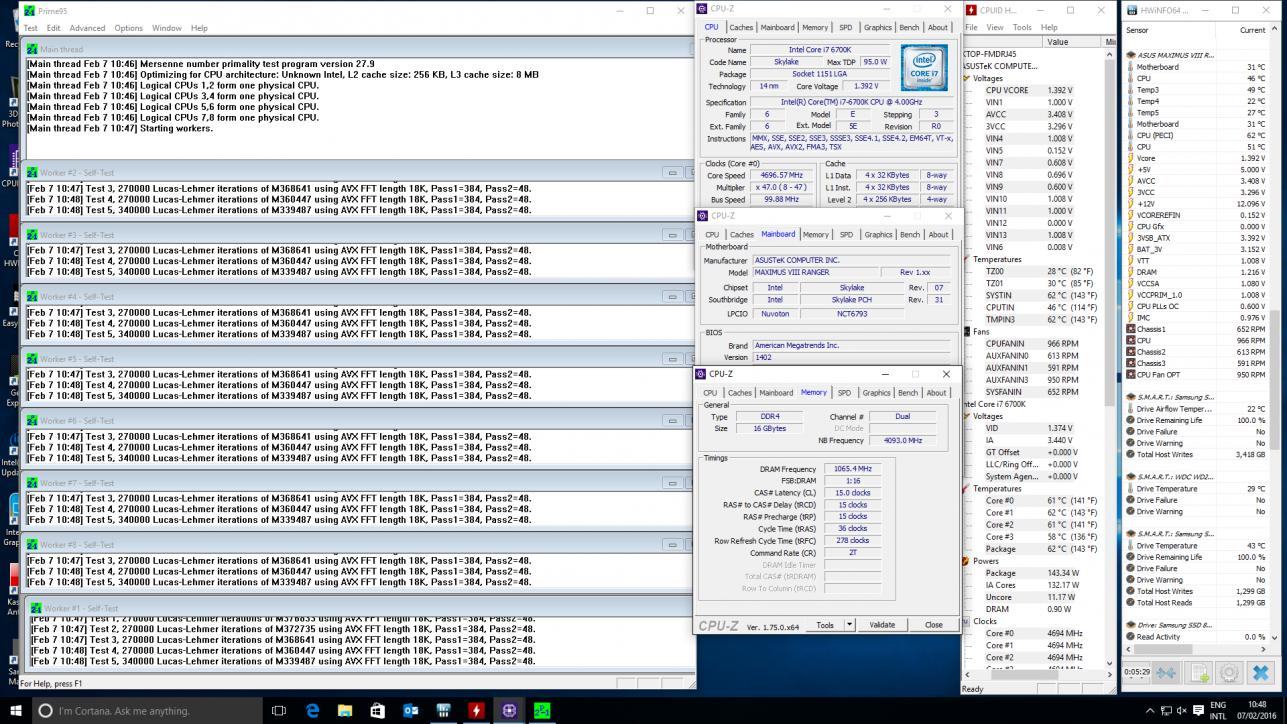Click the Validate button in CPU-Z
Screen dimensions: 1287x724
coord(882,625)
